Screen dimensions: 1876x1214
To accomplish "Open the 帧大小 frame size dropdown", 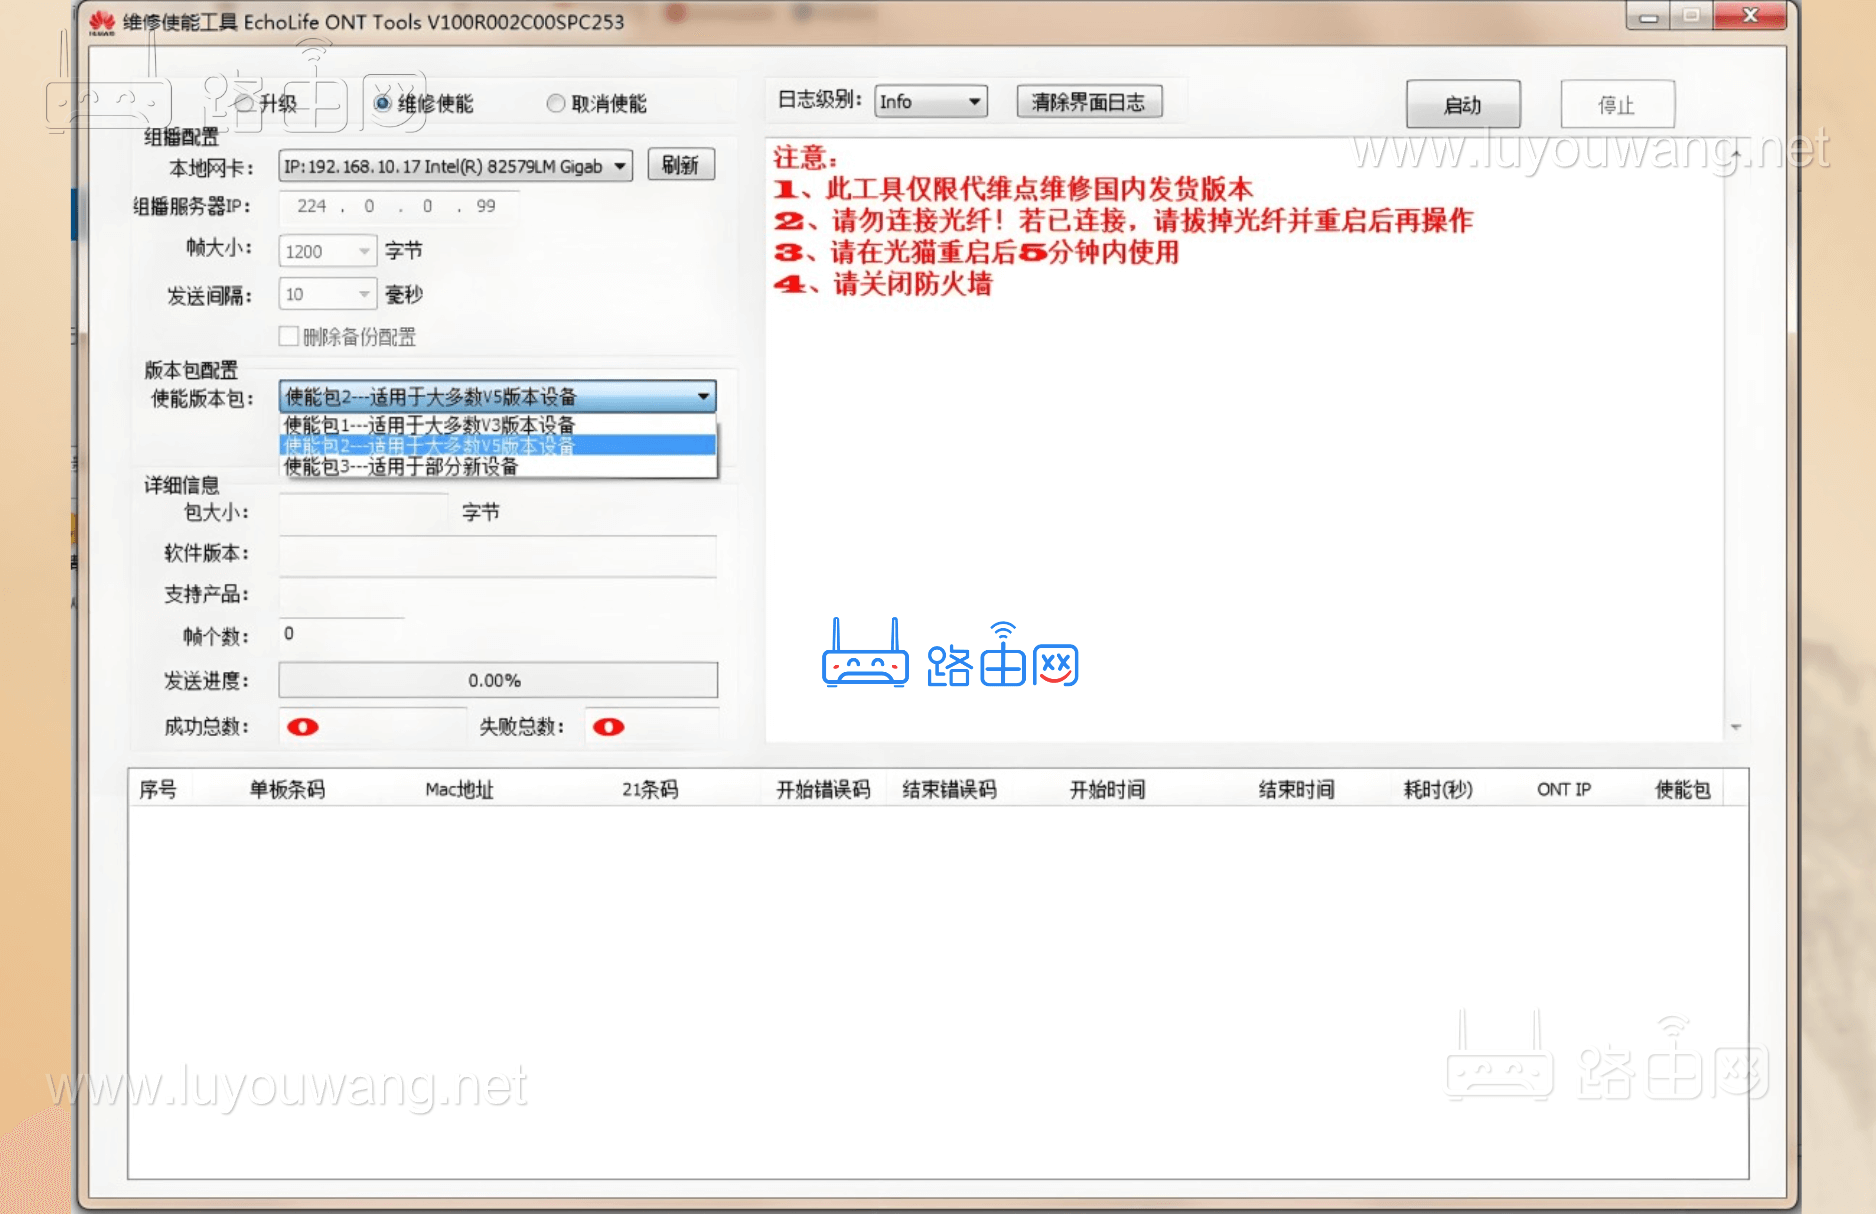I will pos(362,250).
